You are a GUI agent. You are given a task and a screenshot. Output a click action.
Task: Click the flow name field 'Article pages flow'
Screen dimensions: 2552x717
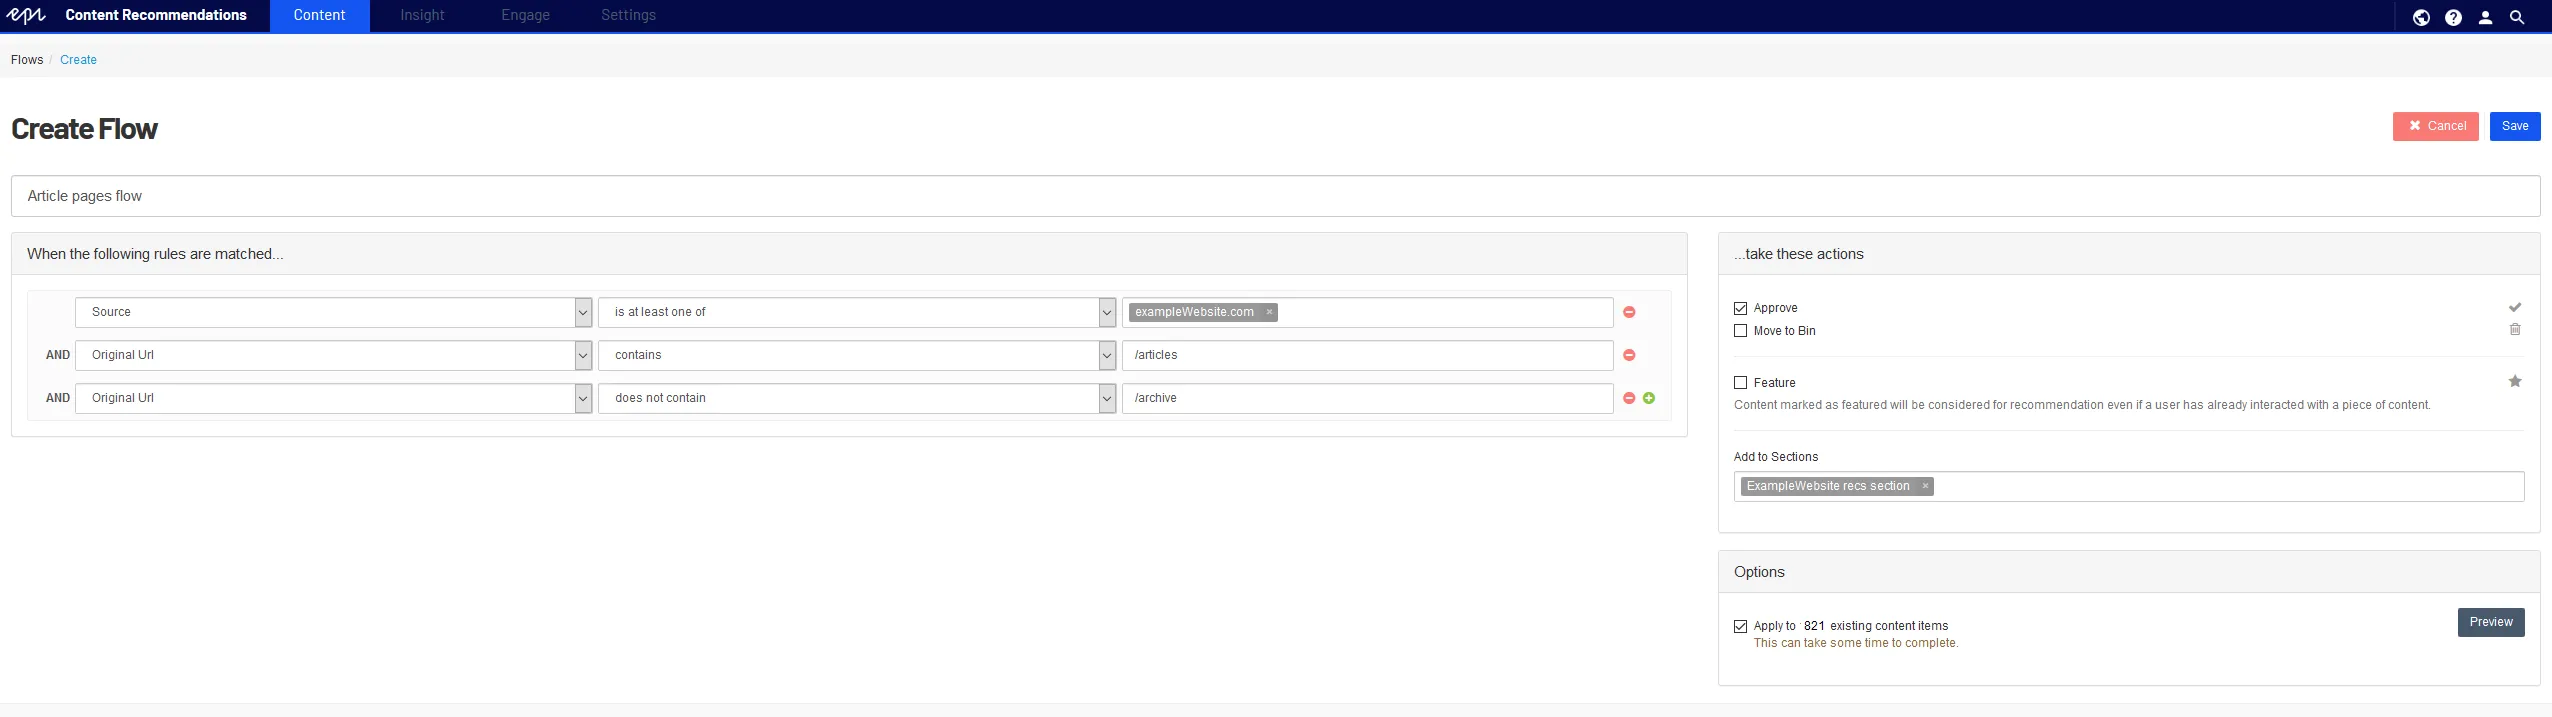(1275, 196)
